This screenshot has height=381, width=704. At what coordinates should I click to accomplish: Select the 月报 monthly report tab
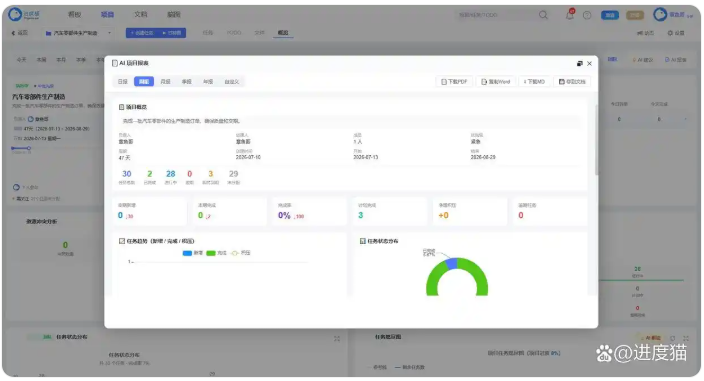pos(165,82)
